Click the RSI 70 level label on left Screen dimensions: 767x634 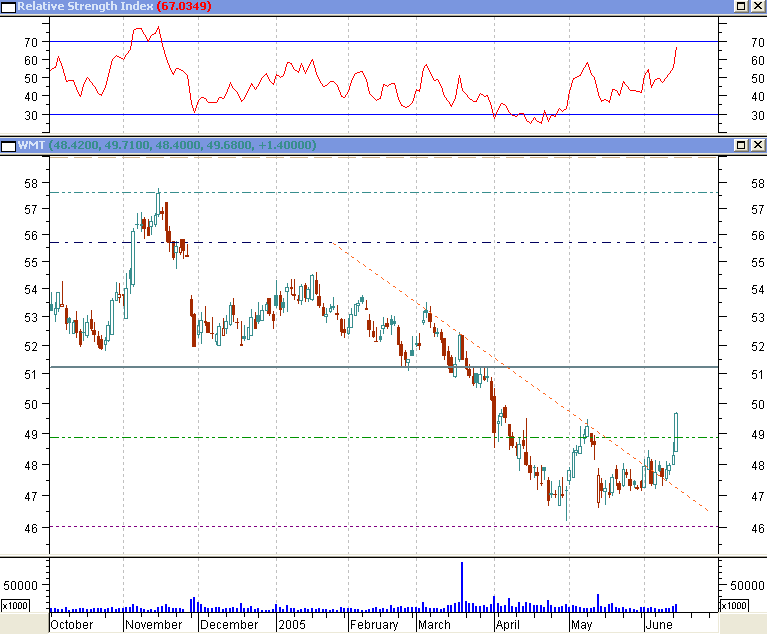[x=31, y=43]
